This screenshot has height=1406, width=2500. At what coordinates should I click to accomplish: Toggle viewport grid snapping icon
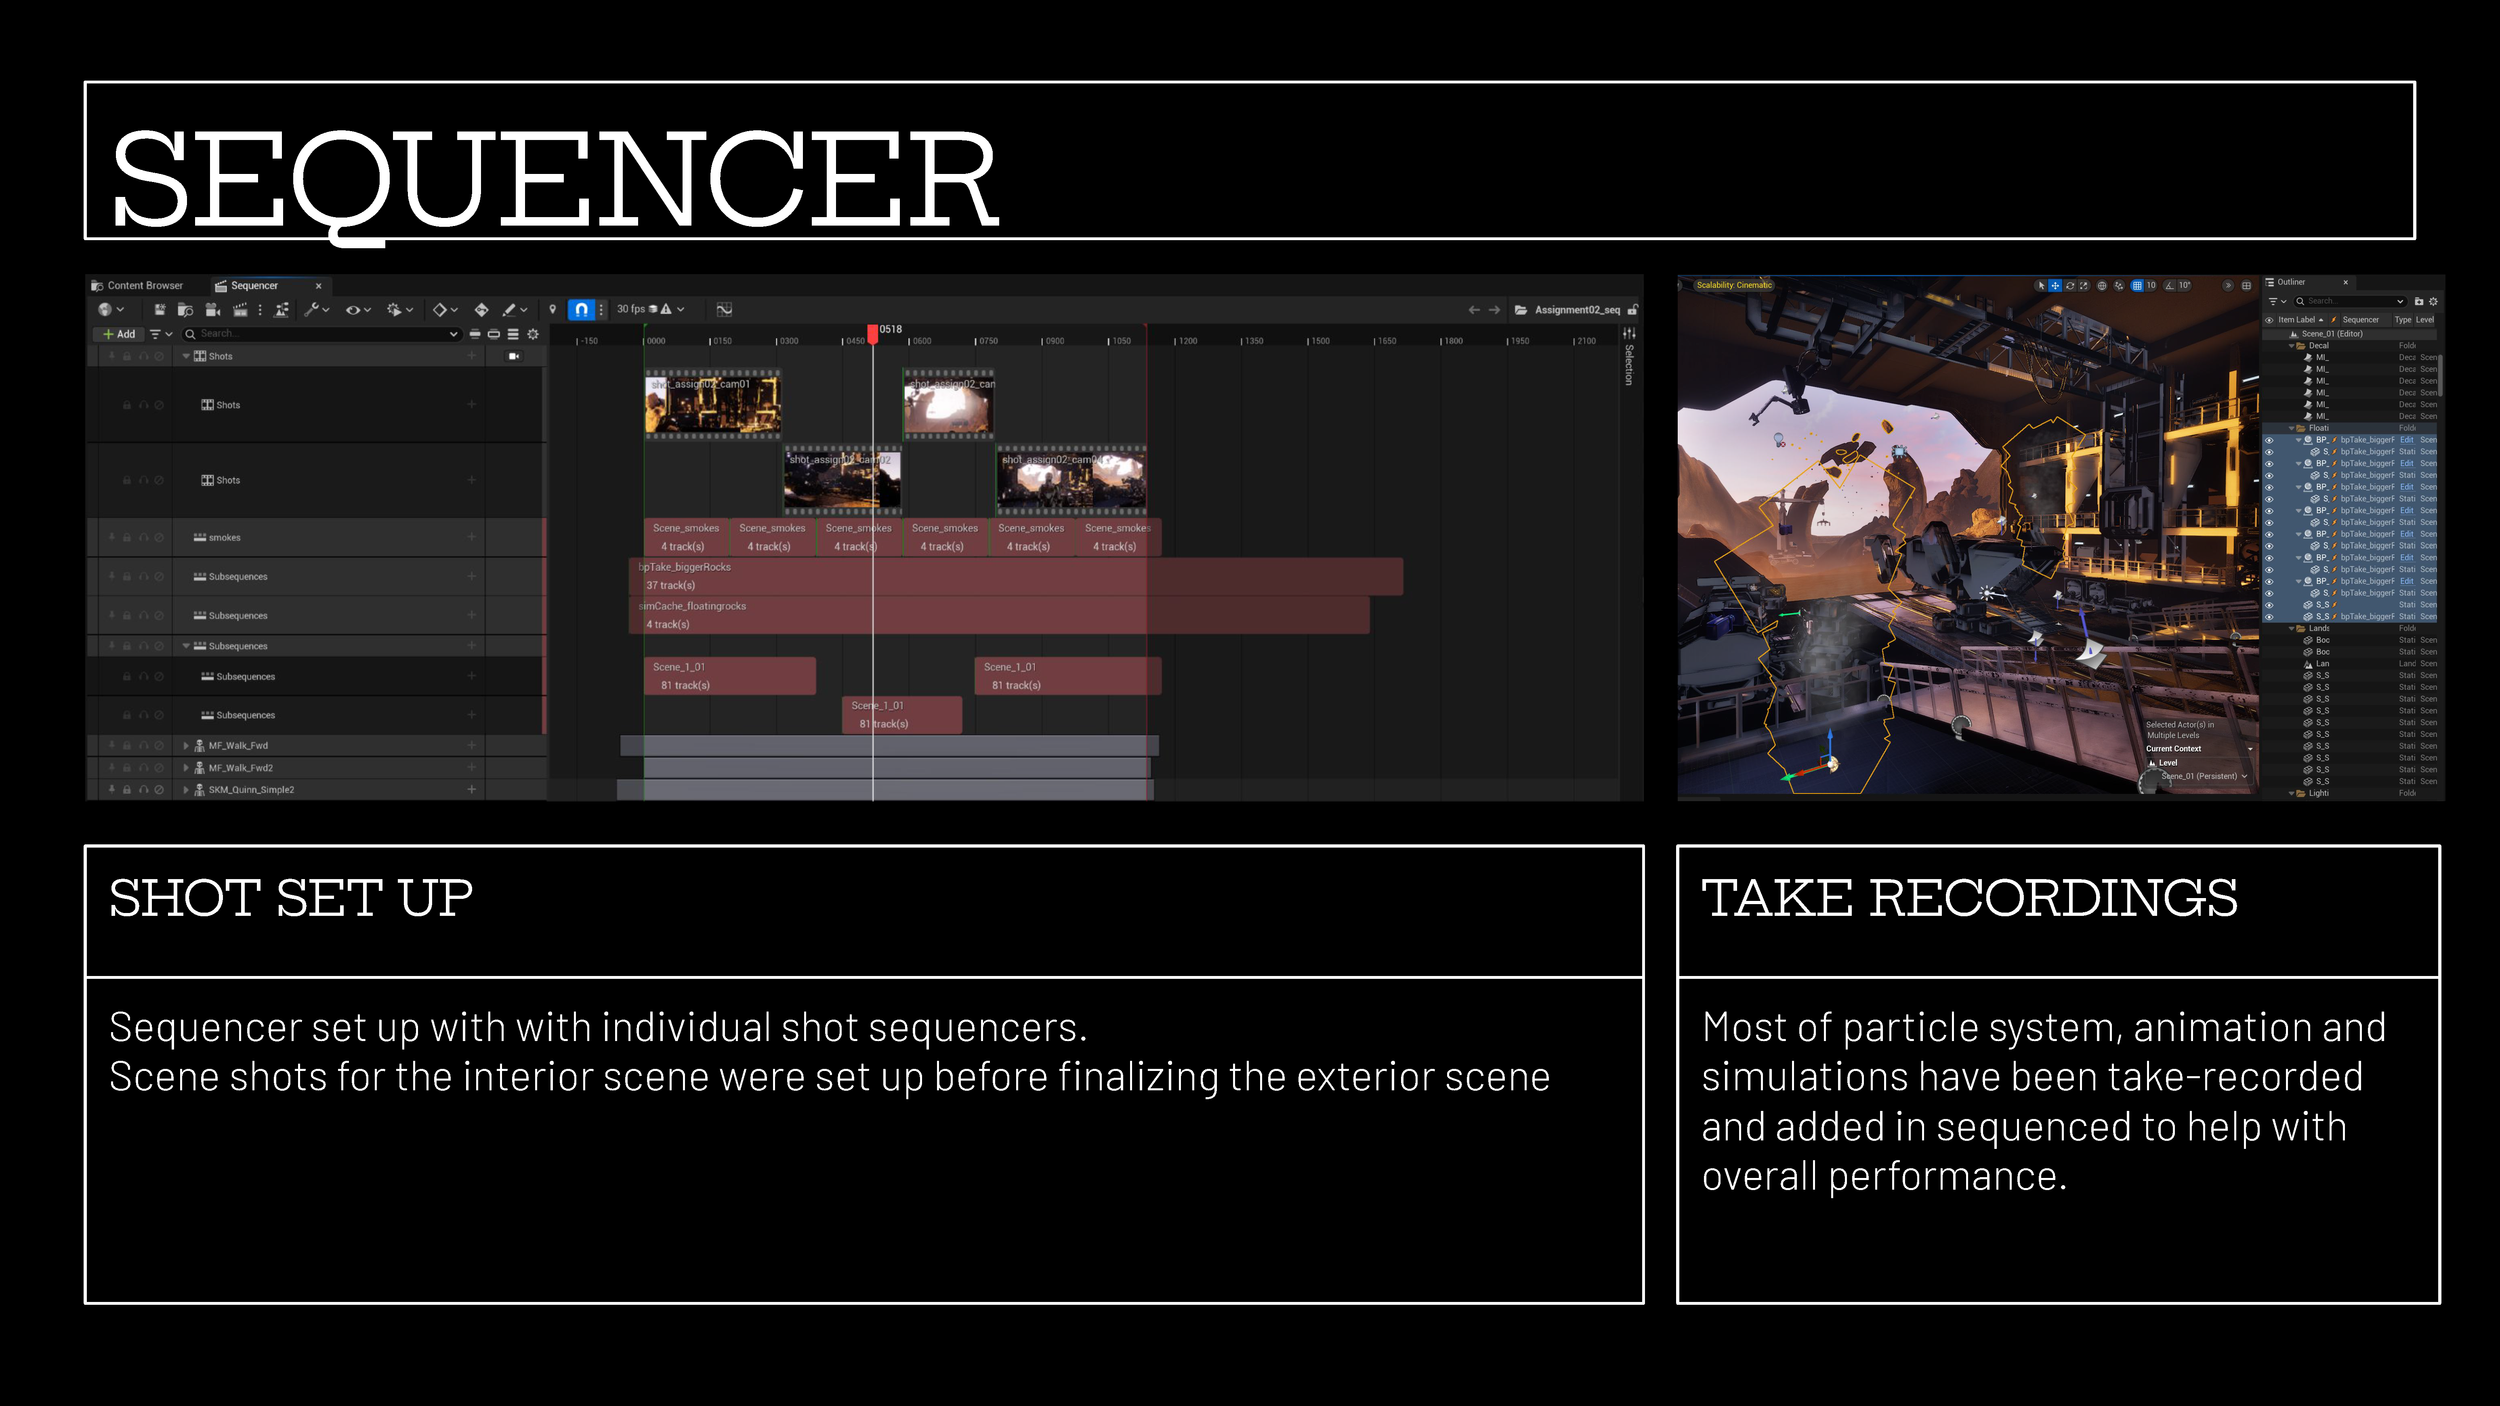click(2137, 286)
